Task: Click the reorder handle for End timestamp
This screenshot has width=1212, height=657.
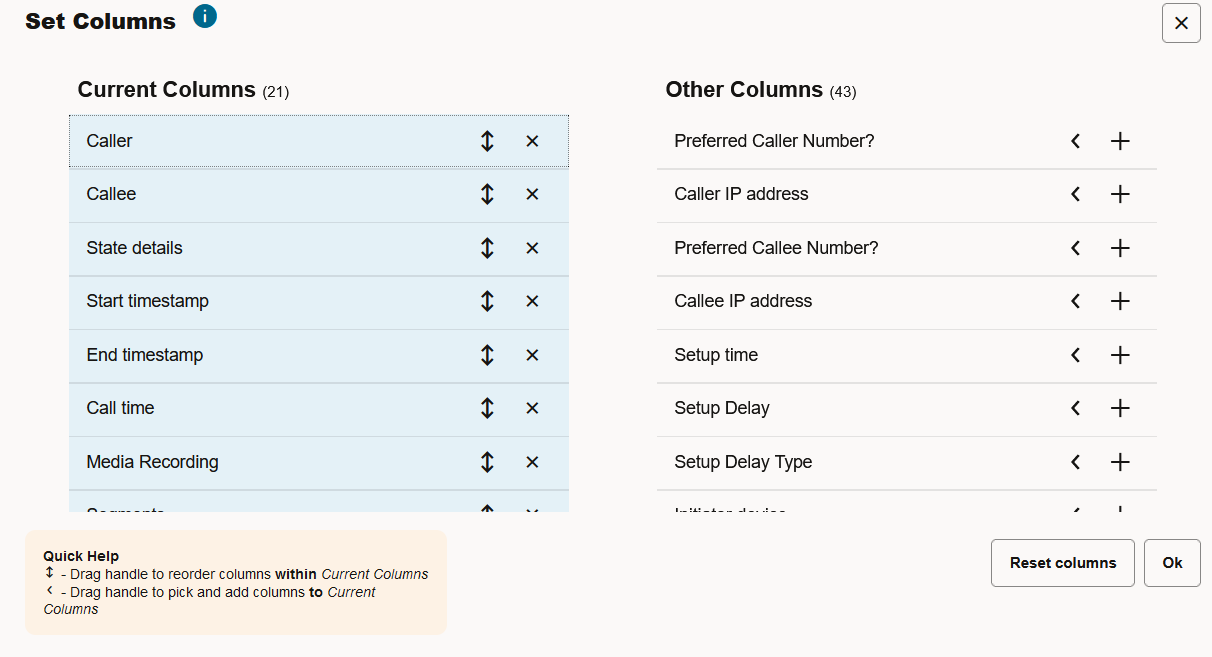Action: click(x=487, y=355)
